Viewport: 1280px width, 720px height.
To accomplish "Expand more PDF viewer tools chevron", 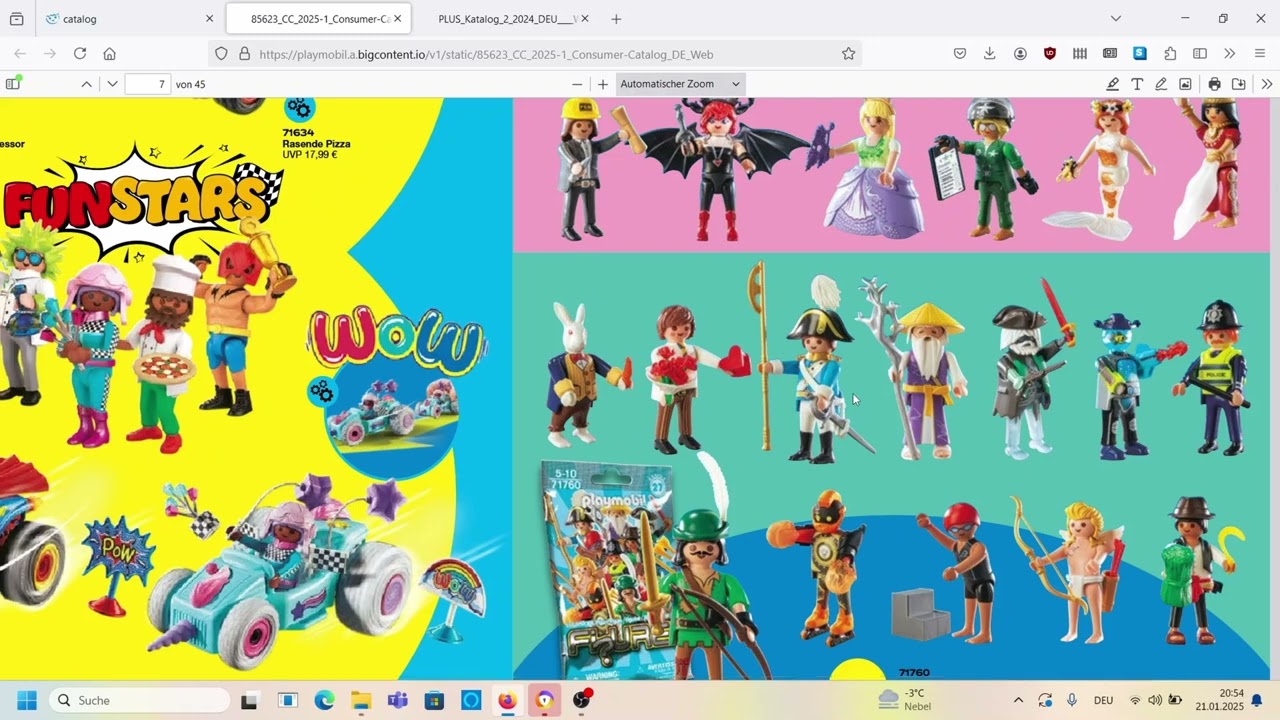I will pos(1266,84).
